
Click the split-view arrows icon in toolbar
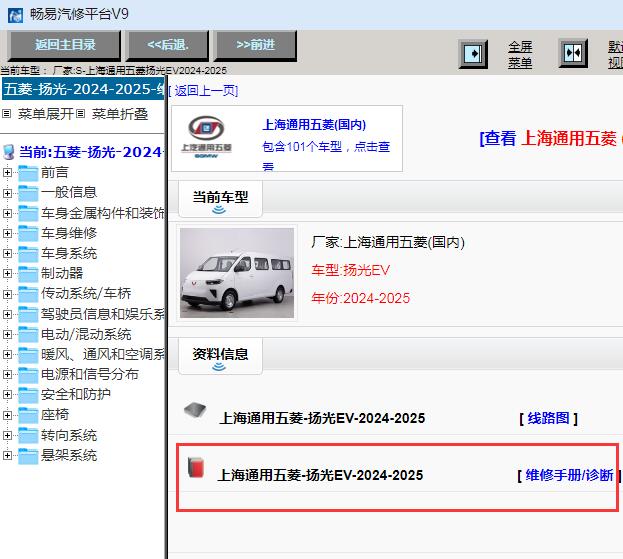tap(573, 53)
